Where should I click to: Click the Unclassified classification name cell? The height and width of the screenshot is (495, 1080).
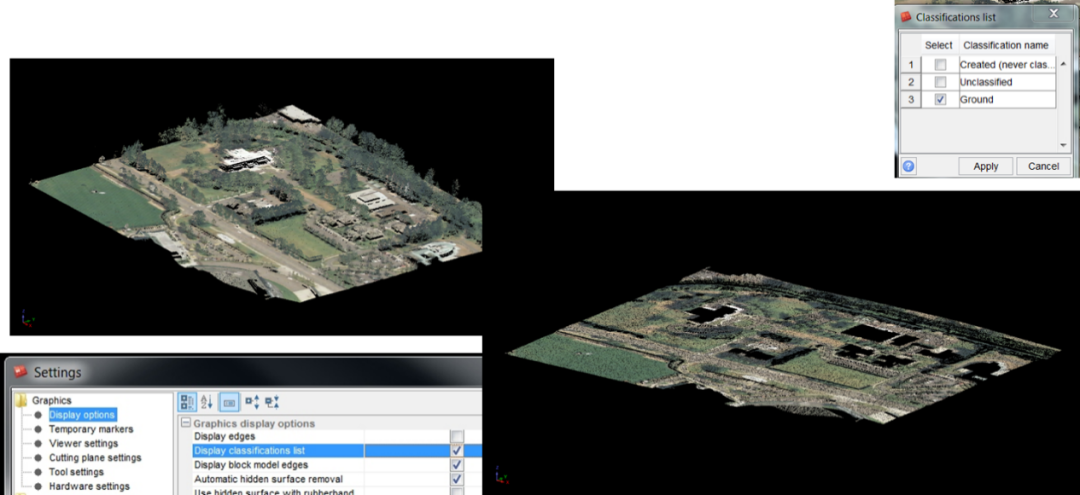[1007, 82]
